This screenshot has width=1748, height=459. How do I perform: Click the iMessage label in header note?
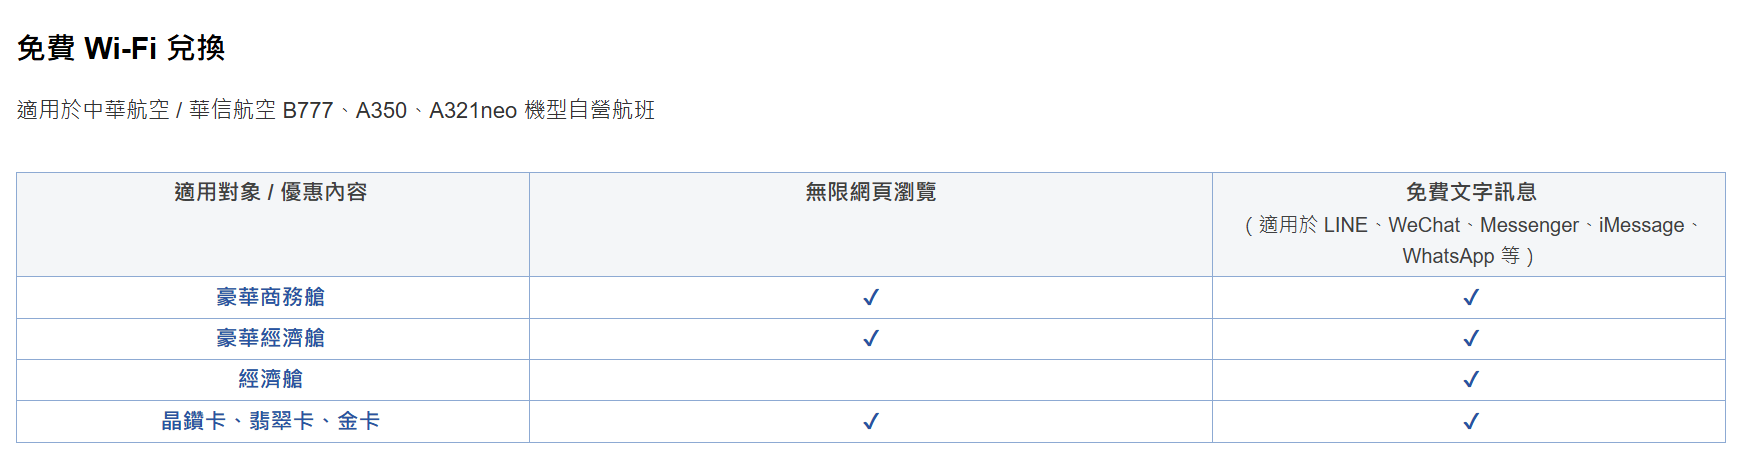[x=1641, y=226]
